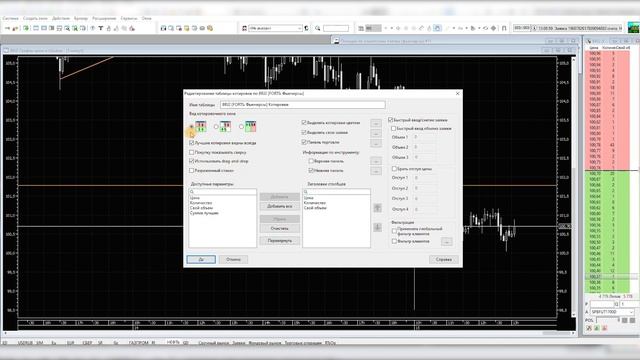Open the 'Система' menu
The image size is (640, 360).
point(10,18)
